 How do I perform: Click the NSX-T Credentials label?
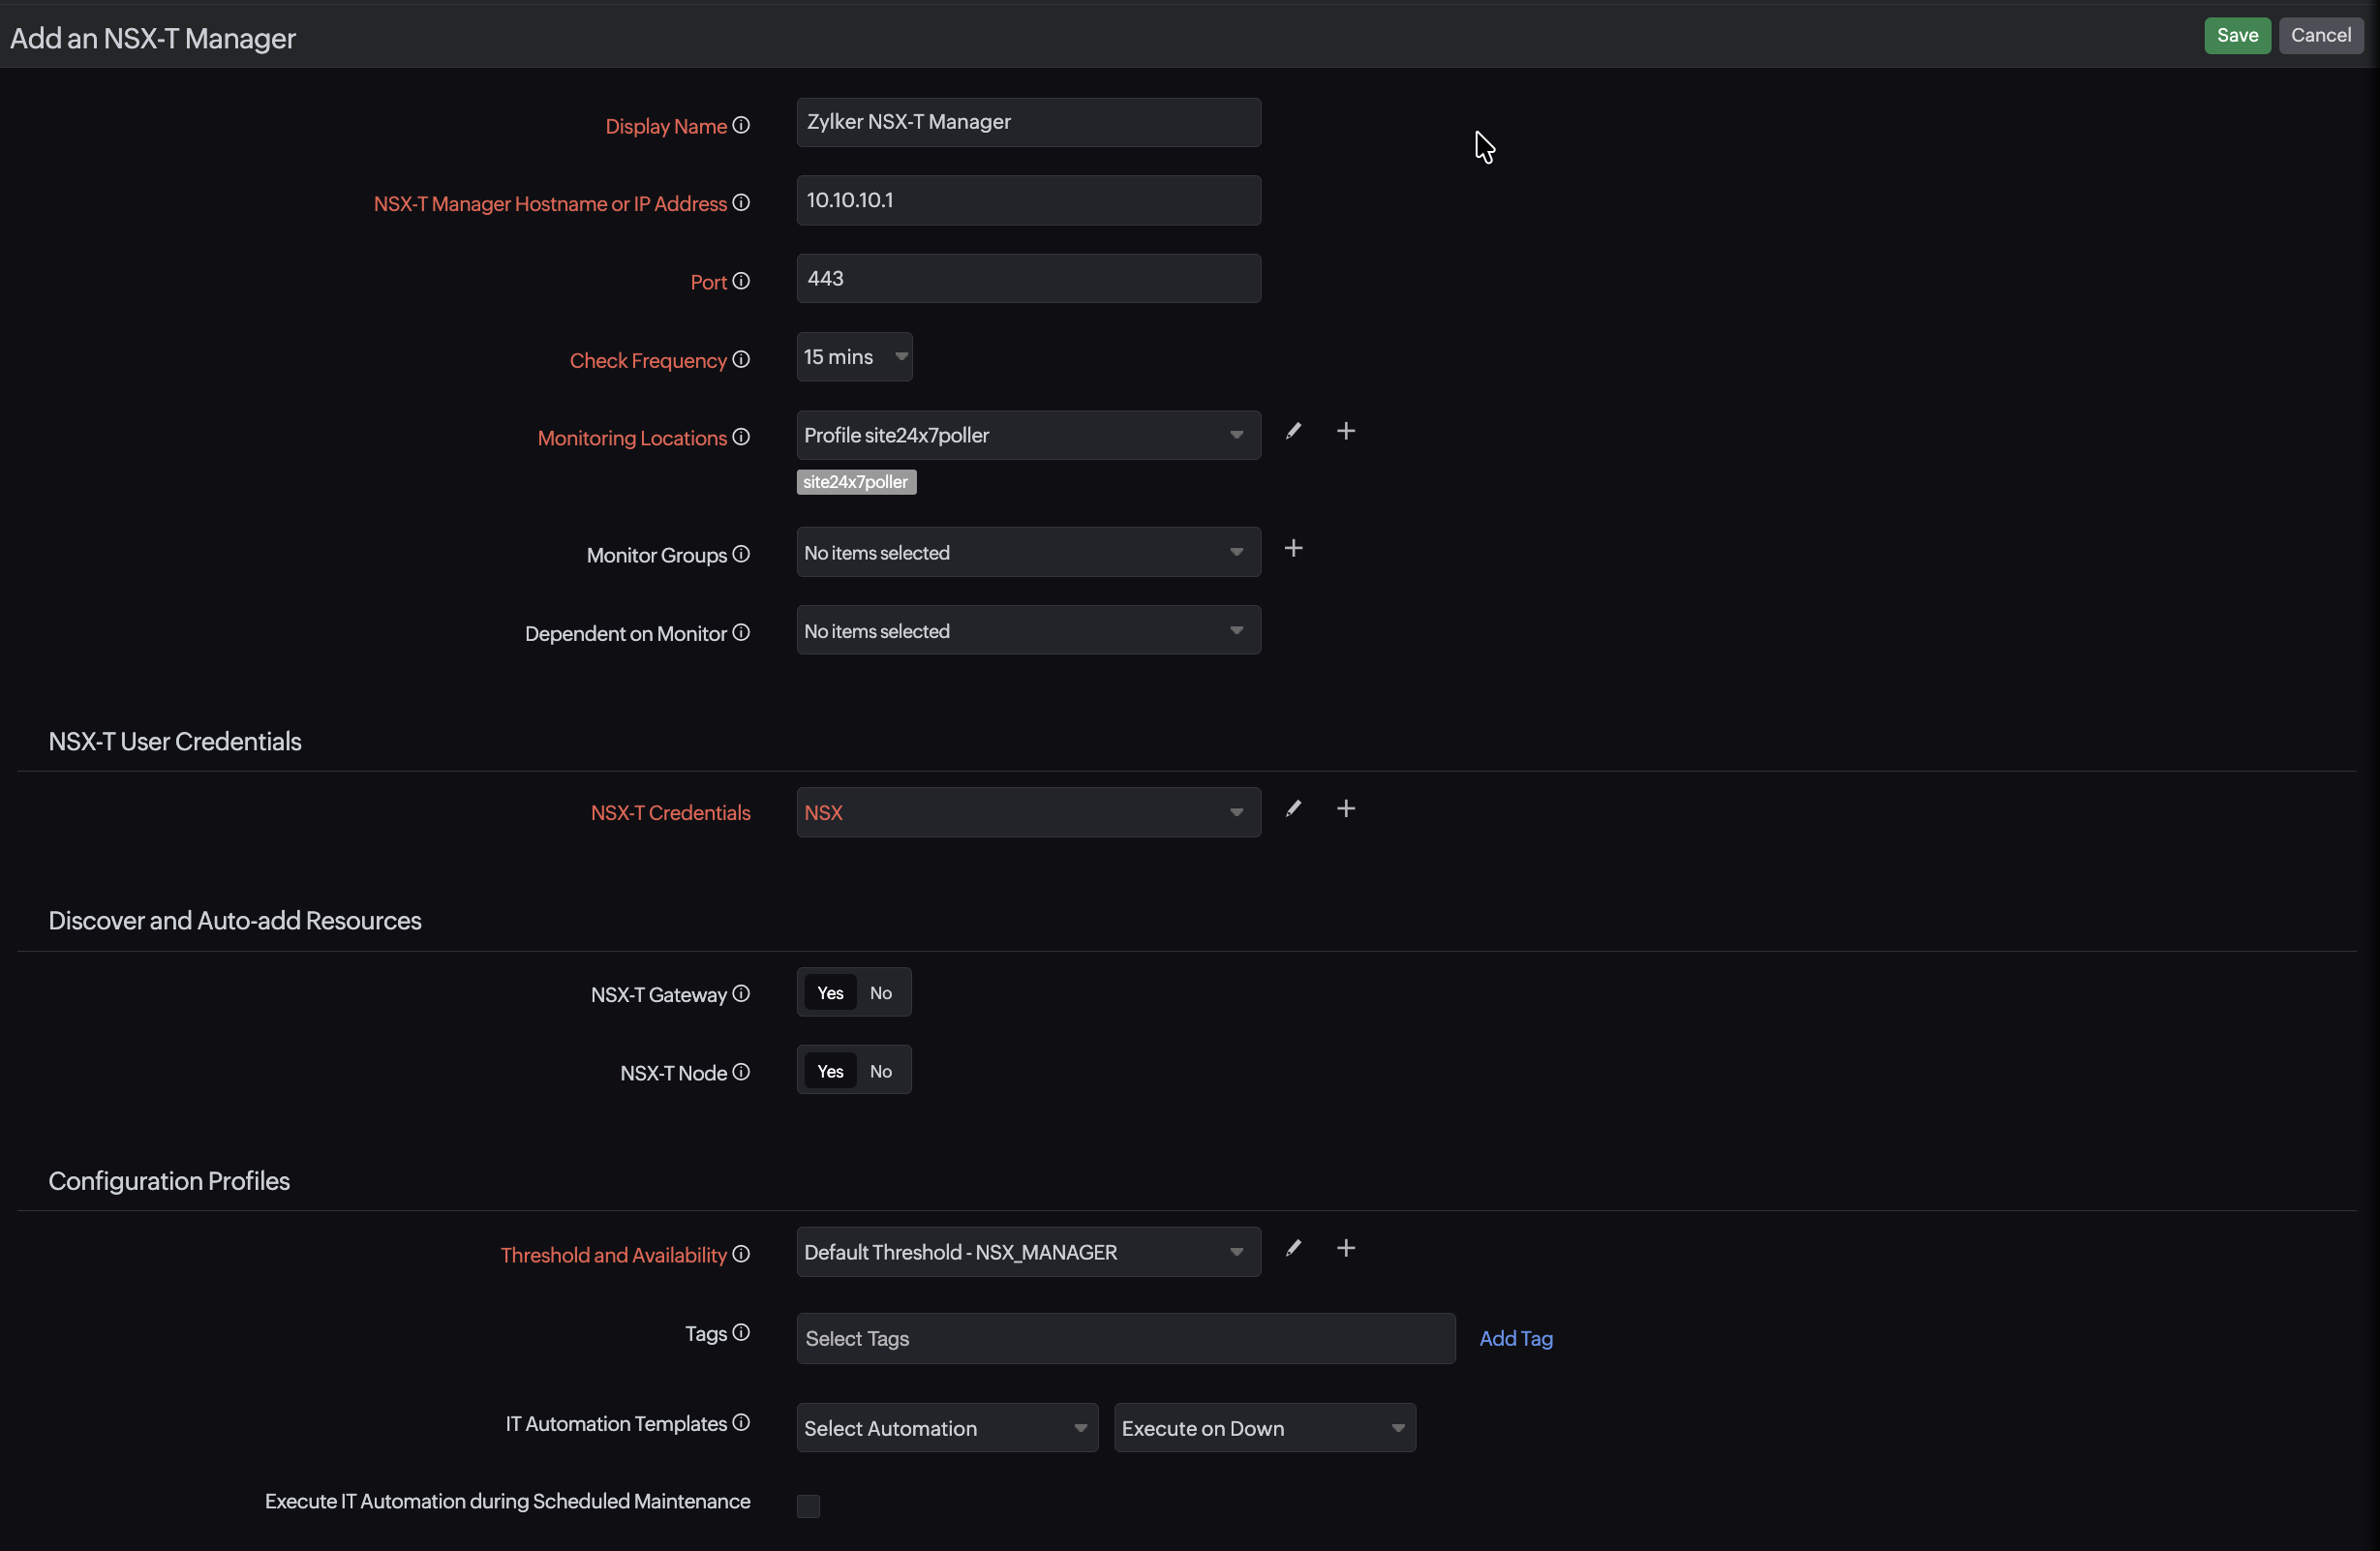tap(670, 812)
